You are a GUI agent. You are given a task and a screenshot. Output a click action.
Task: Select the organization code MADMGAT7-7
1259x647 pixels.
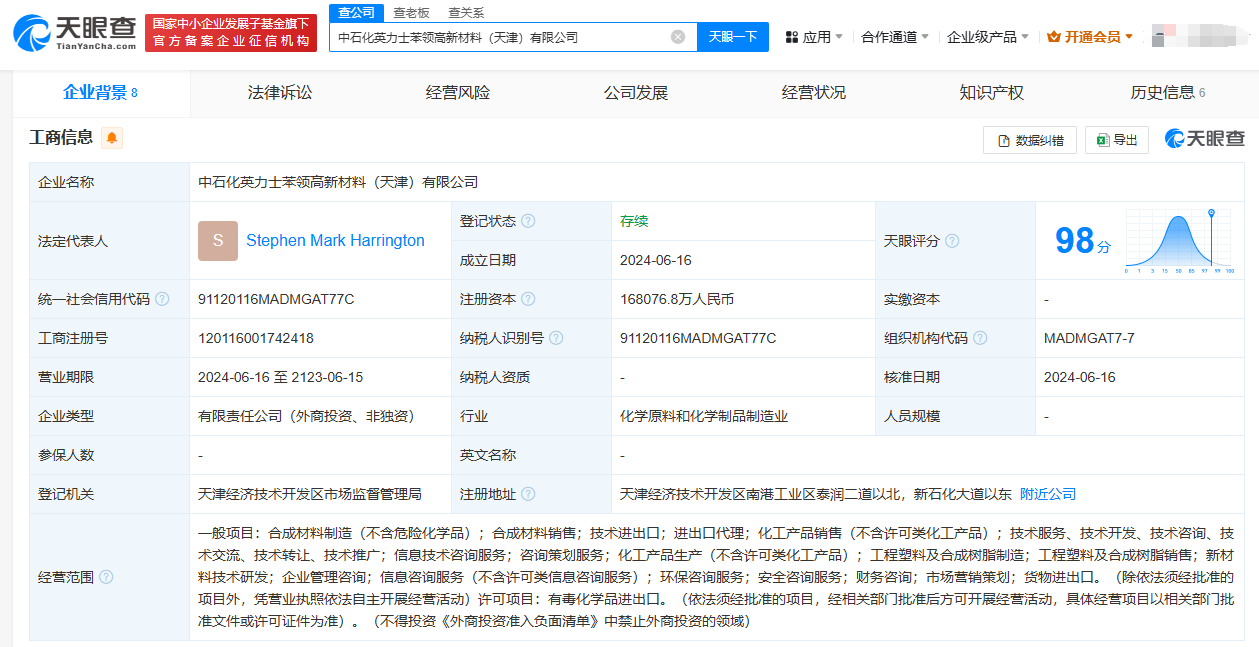coord(1089,338)
